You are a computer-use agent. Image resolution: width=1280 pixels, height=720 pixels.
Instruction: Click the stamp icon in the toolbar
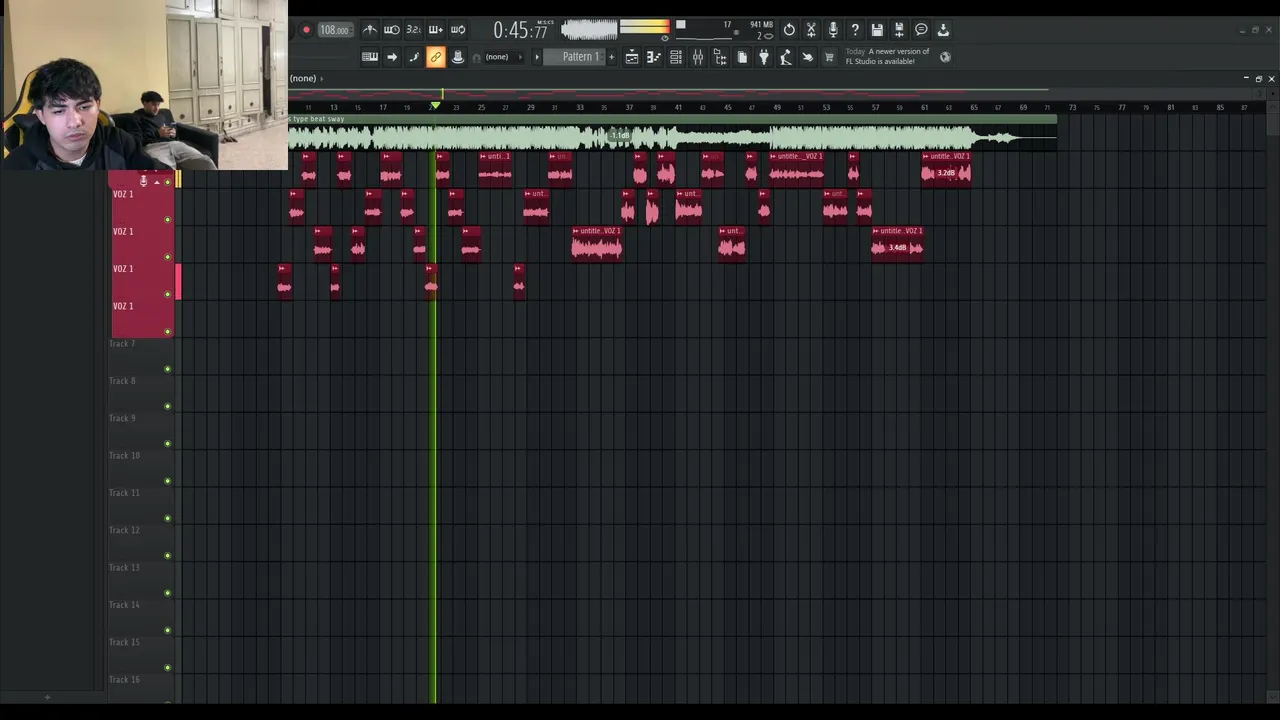coord(458,57)
